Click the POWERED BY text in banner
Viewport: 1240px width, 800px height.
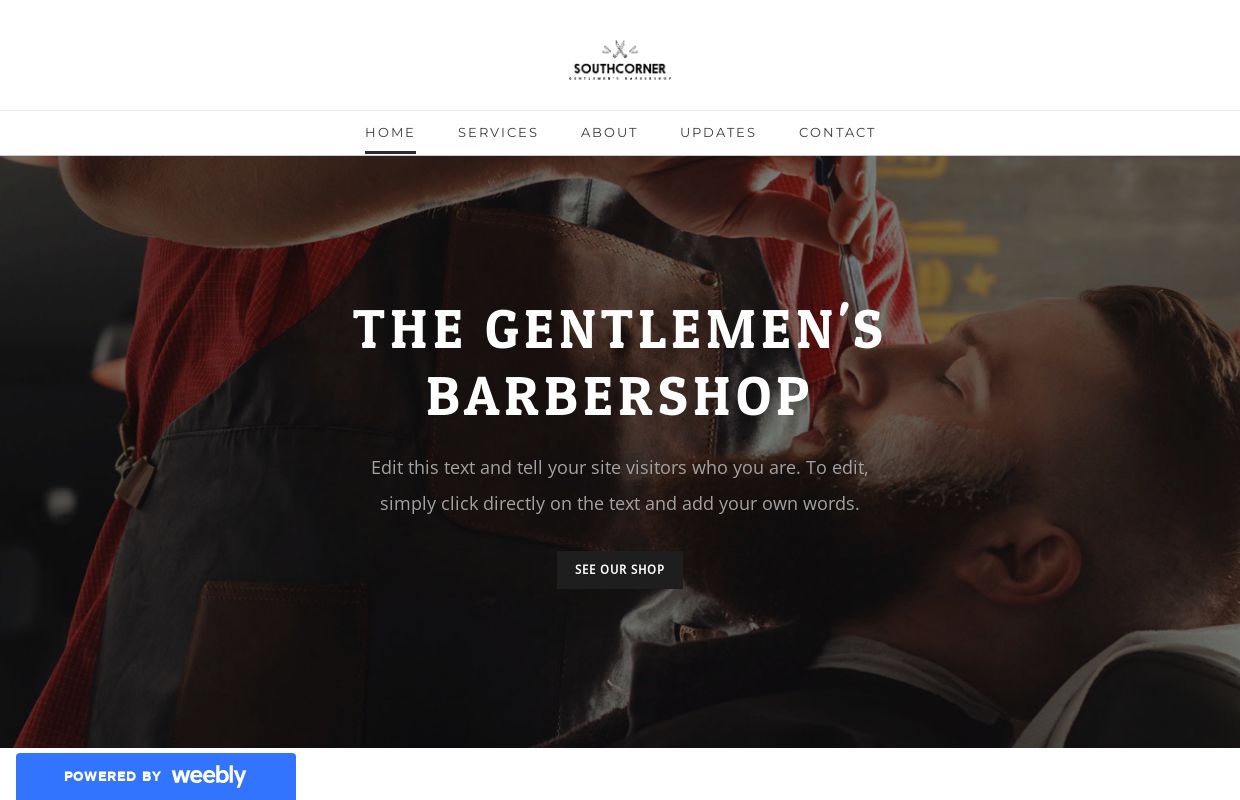(x=113, y=777)
